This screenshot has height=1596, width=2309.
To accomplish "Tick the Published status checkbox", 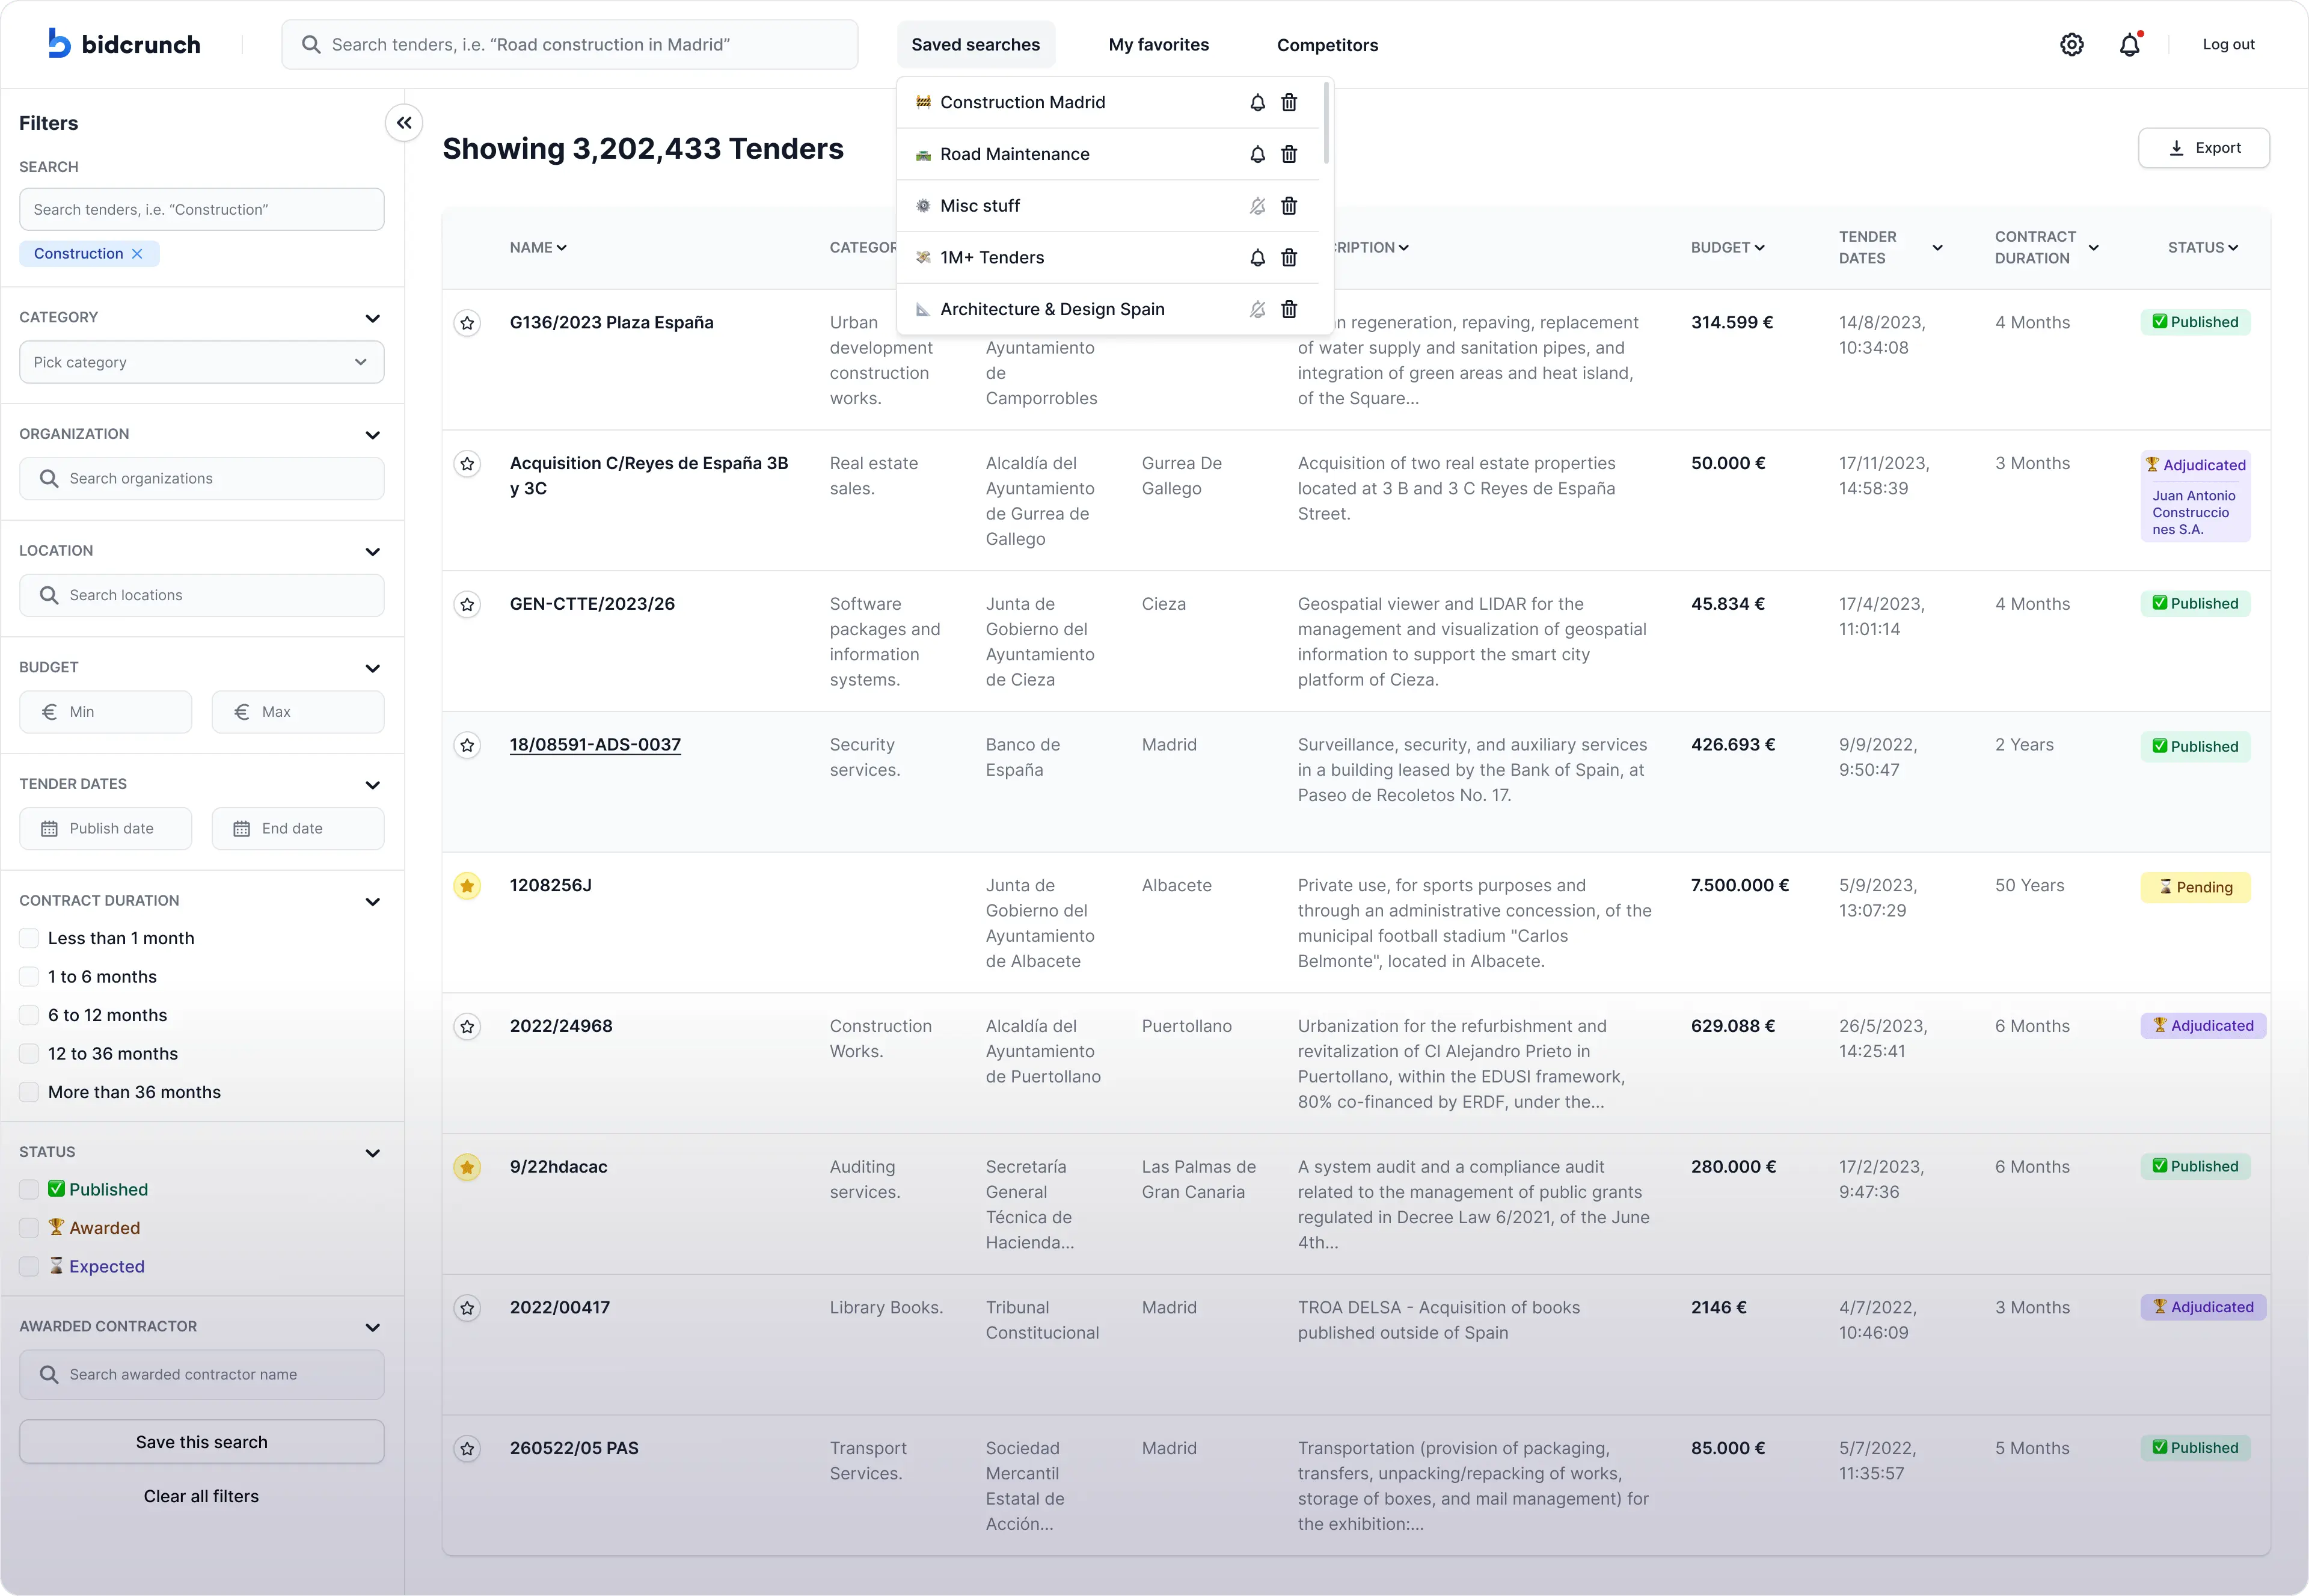I will (30, 1189).
